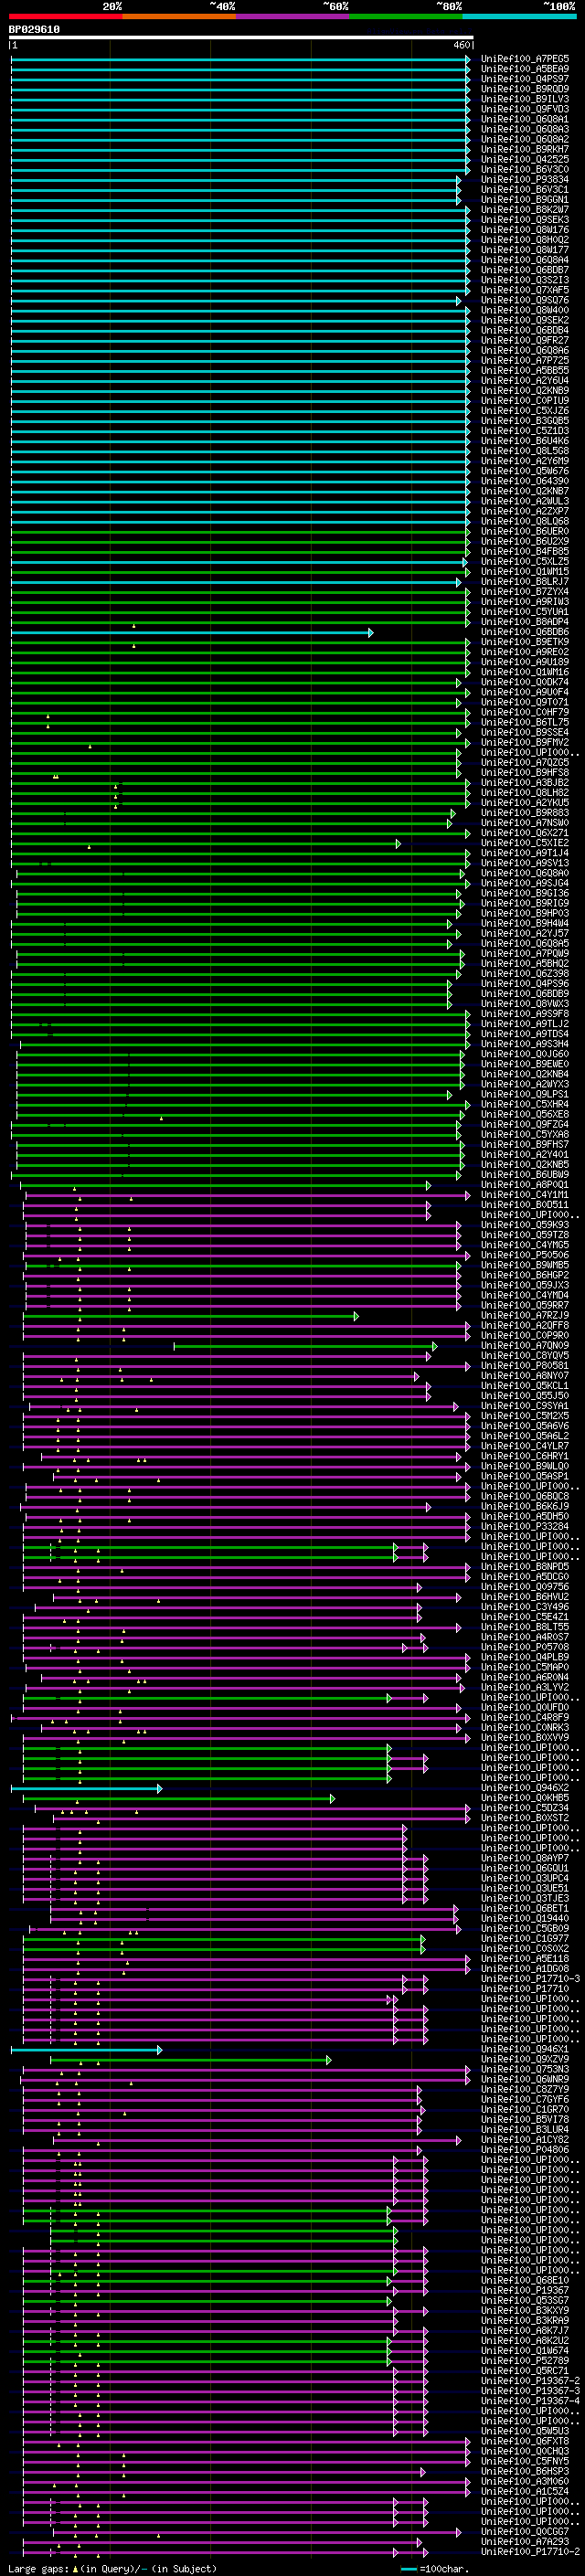Open hit UniRef100_Q4PS97
This screenshot has width=585, height=2576.
pyautogui.click(x=525, y=80)
